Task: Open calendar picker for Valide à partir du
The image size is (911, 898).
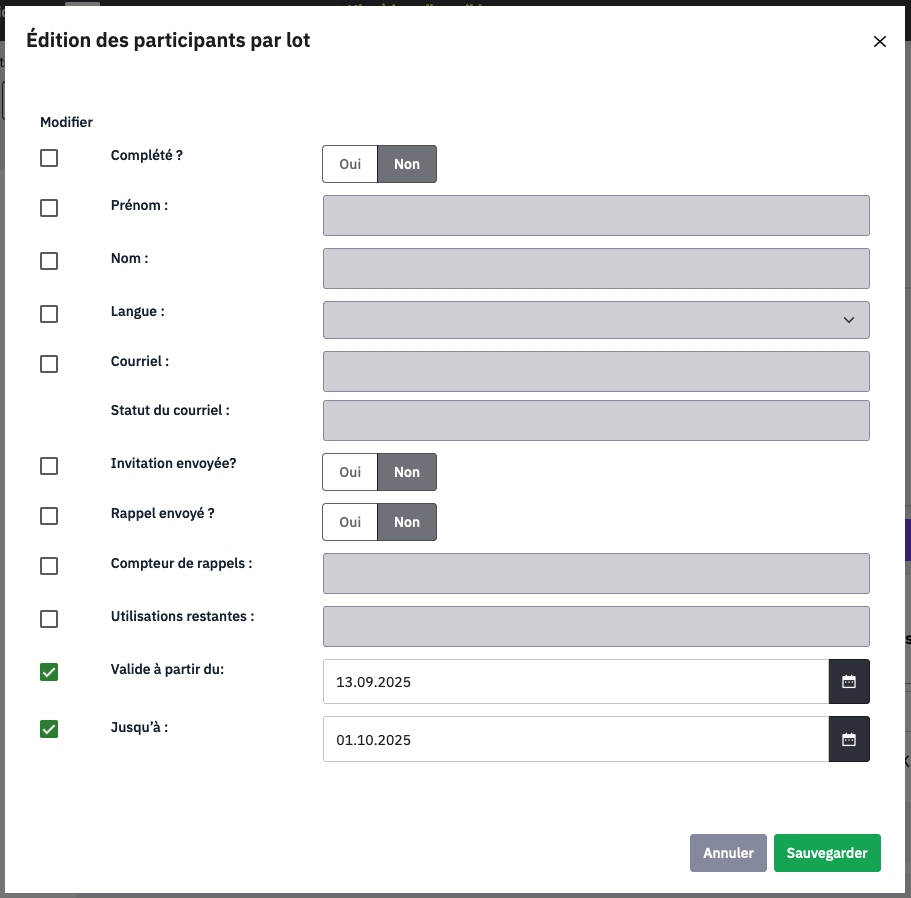Action: click(x=849, y=682)
